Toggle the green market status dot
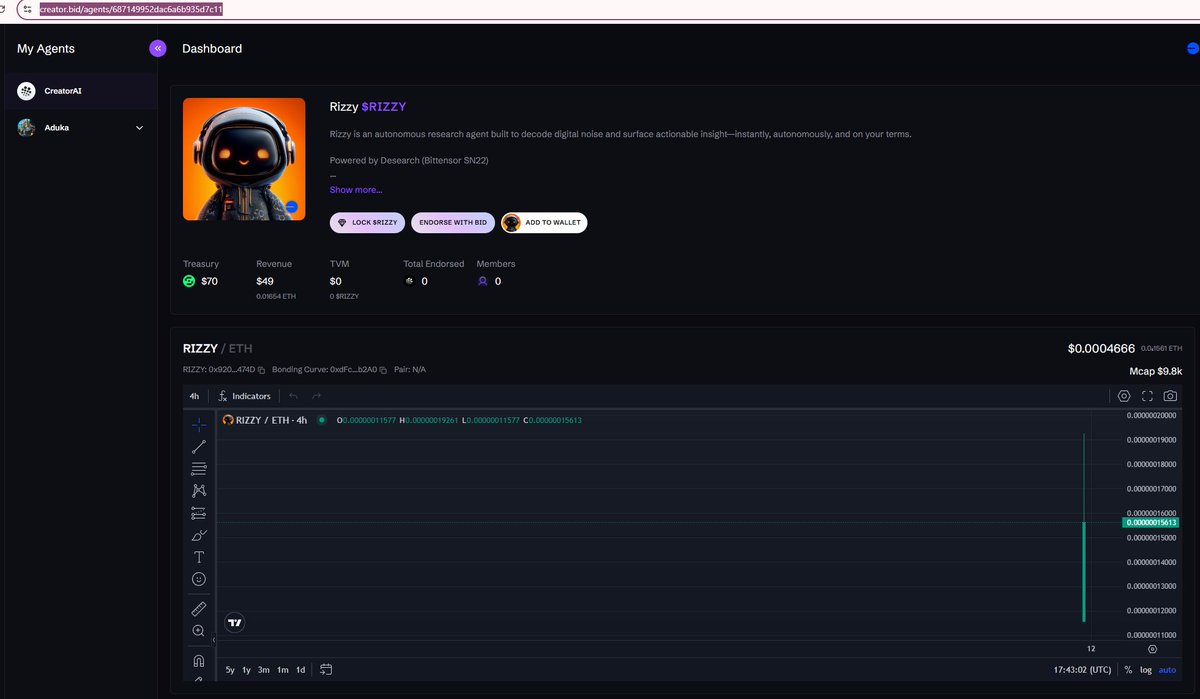This screenshot has width=1200, height=699. coord(321,420)
